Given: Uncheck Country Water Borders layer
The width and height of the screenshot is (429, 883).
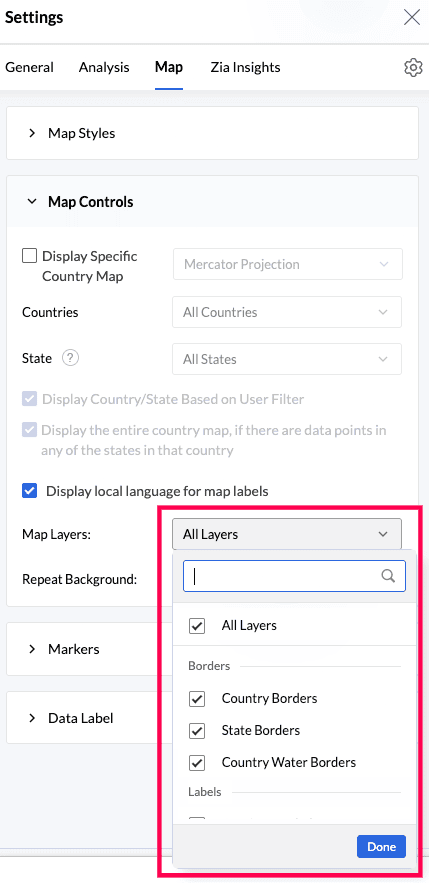Looking at the screenshot, I should tap(196, 763).
